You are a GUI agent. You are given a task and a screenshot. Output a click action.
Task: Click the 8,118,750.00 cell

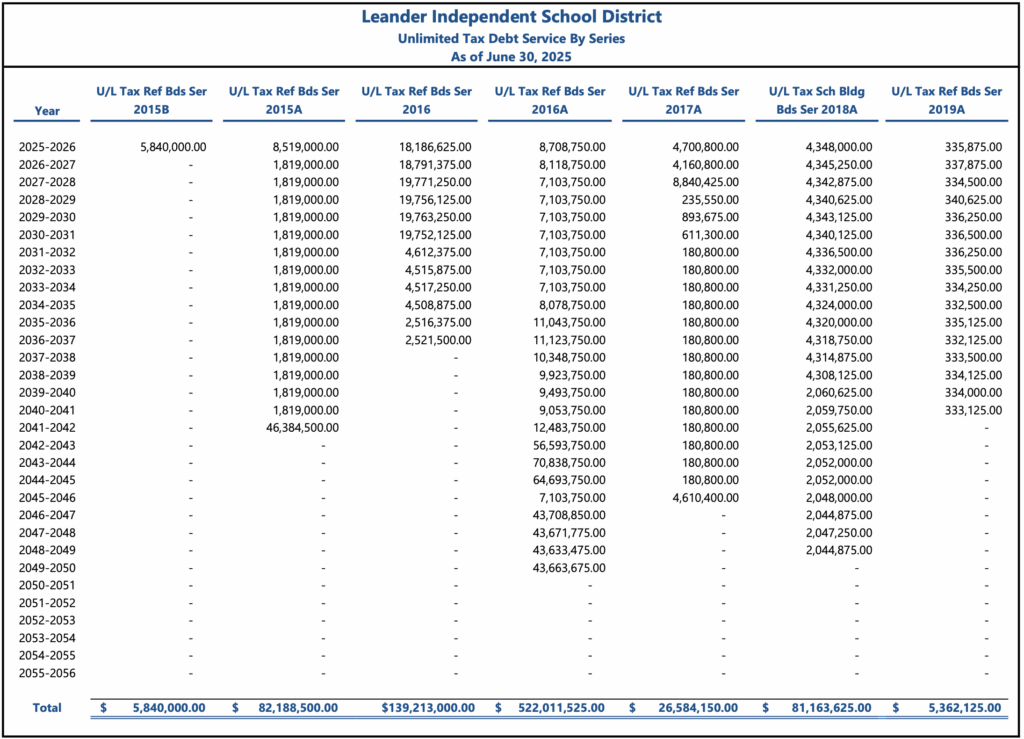point(572,165)
